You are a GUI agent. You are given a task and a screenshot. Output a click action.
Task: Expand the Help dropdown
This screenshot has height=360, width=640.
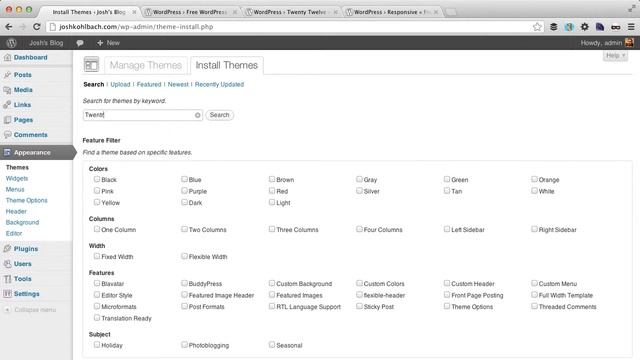click(615, 56)
